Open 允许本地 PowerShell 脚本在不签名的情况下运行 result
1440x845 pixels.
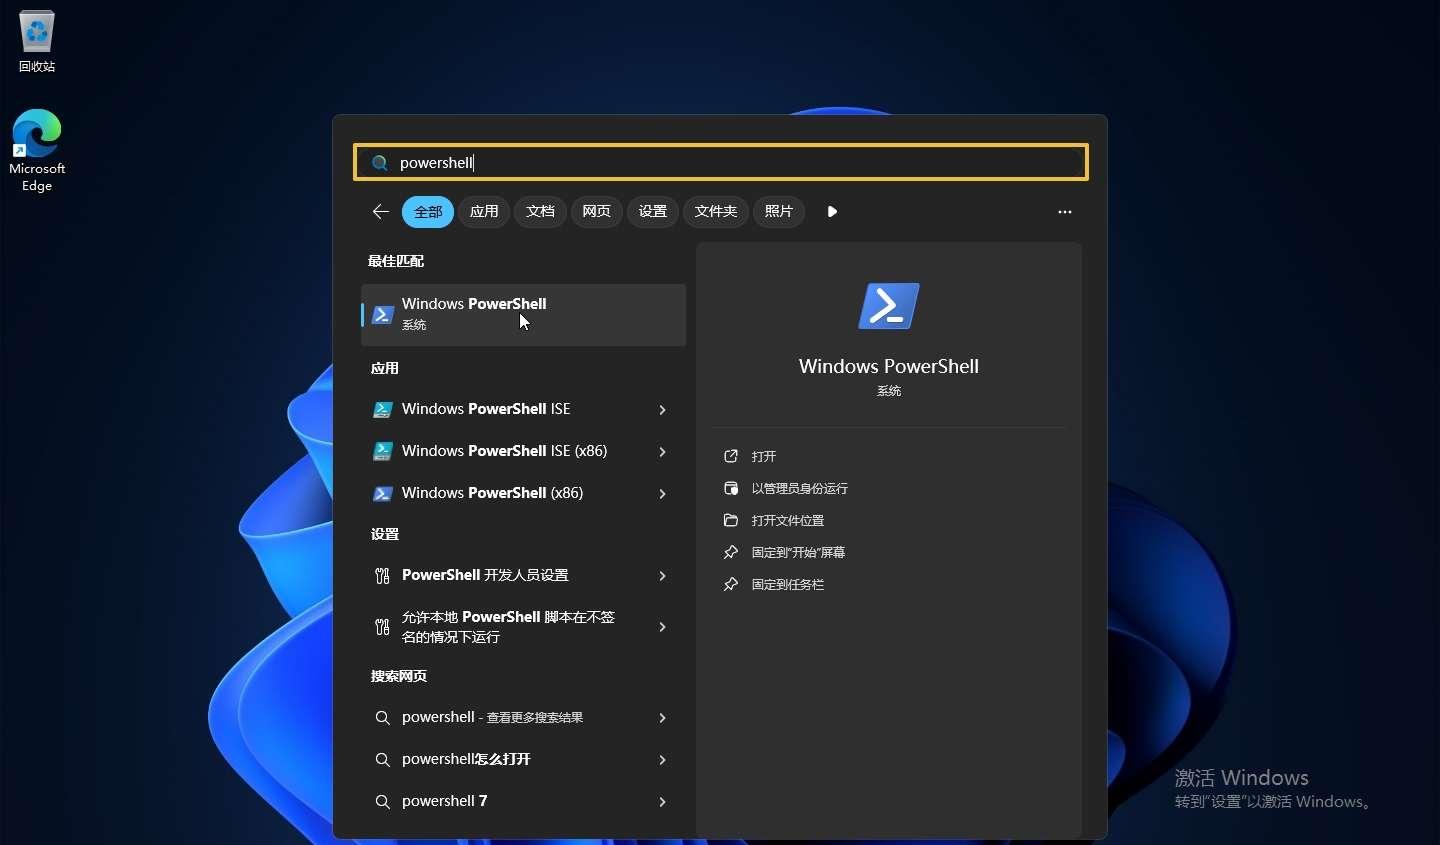point(508,627)
